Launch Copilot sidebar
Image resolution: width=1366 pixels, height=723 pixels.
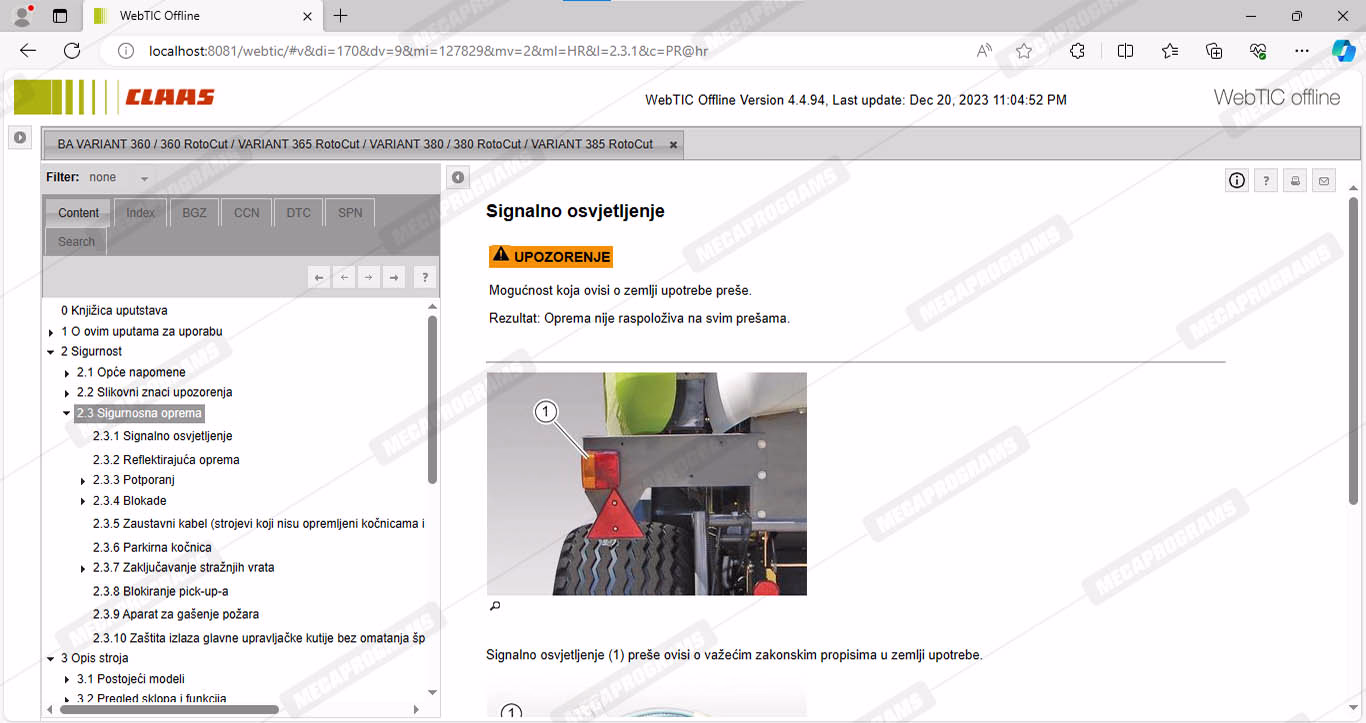click(1343, 51)
